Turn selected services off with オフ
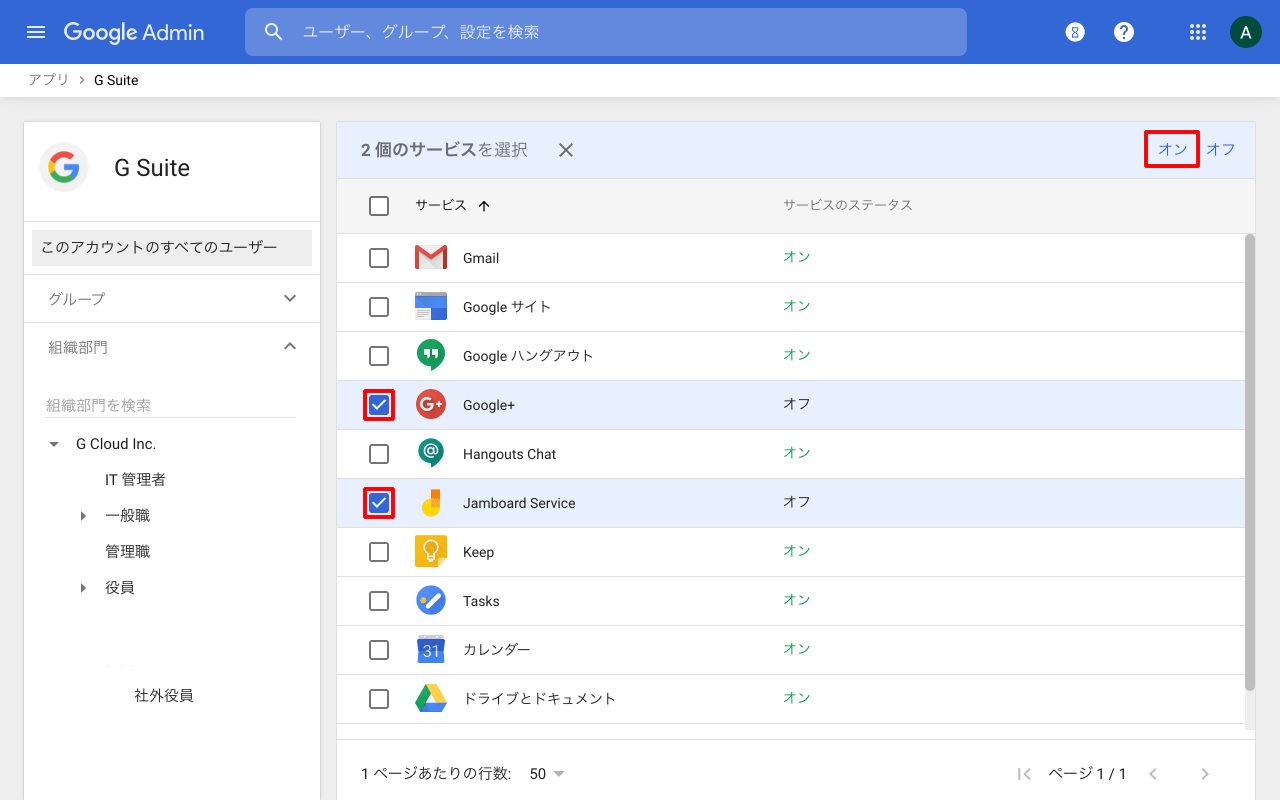 coord(1221,149)
